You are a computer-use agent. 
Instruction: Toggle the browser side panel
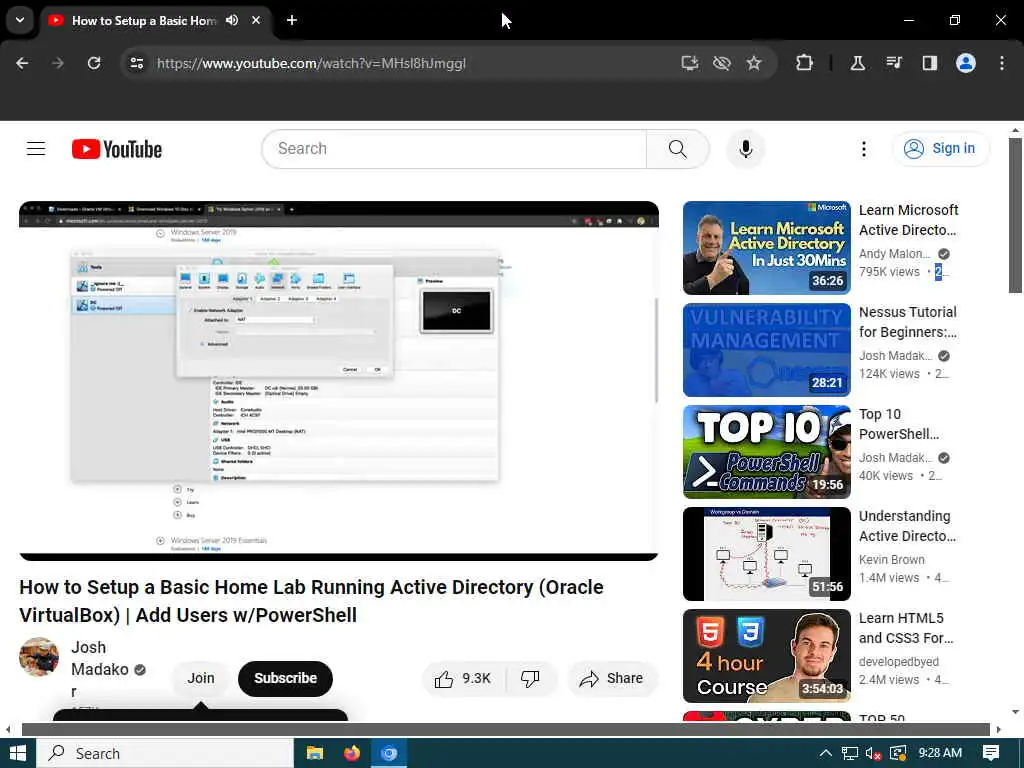929,63
